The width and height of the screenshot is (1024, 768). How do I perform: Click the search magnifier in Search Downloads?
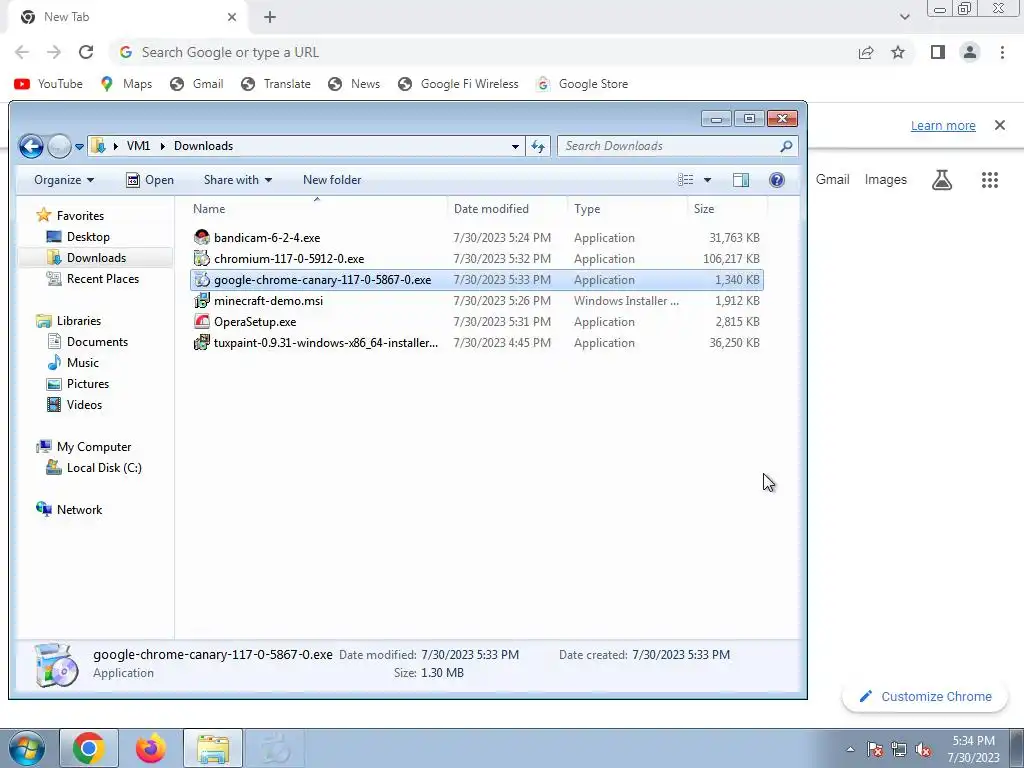tap(786, 146)
